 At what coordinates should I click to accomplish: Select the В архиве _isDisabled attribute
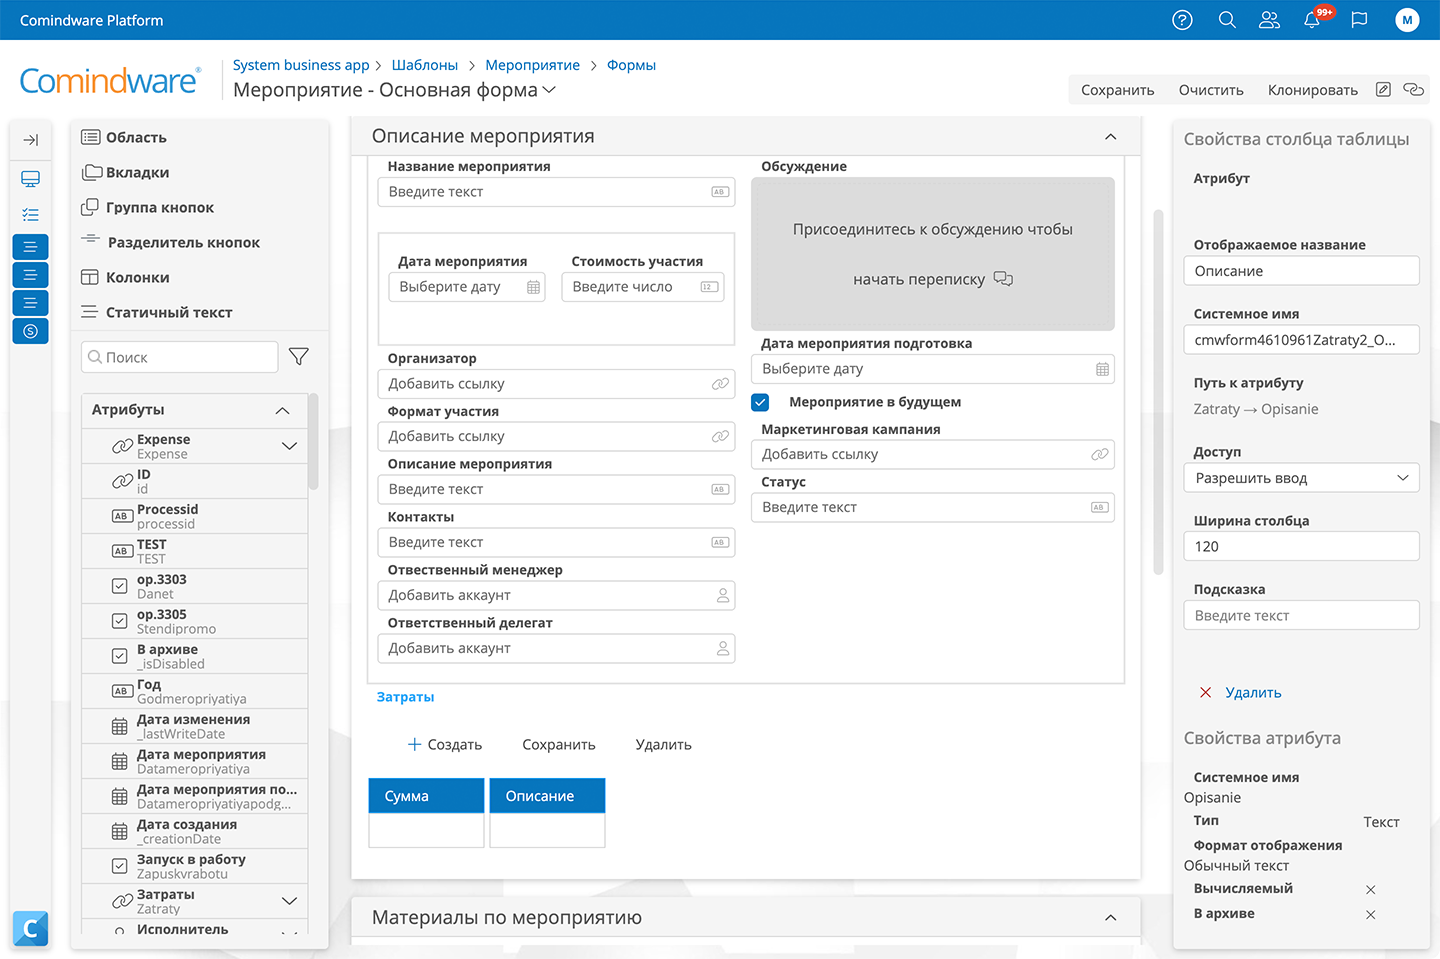click(x=195, y=656)
